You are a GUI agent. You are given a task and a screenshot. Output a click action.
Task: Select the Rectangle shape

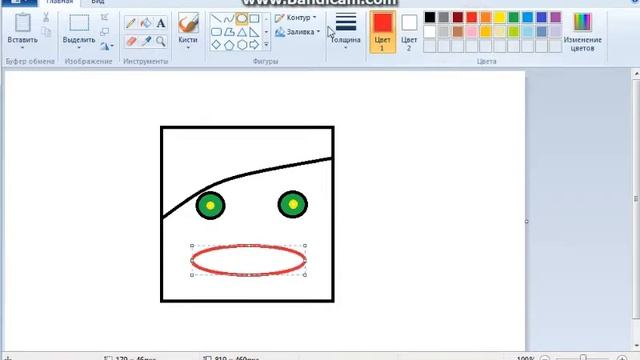pos(254,18)
